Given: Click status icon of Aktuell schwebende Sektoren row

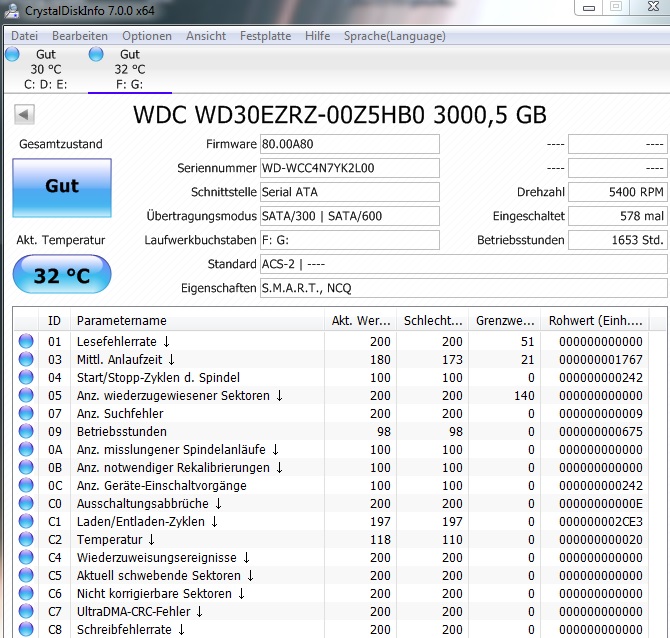Looking at the screenshot, I should click(x=26, y=575).
